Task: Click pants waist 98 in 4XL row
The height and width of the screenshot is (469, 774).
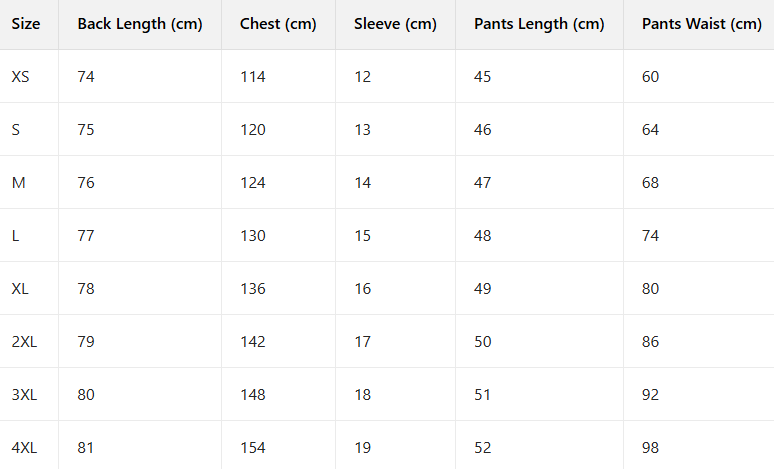Action: [651, 447]
